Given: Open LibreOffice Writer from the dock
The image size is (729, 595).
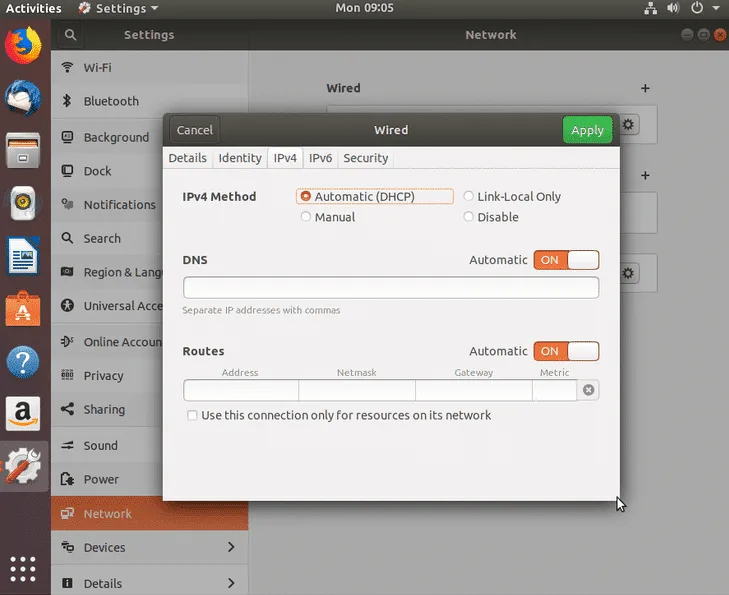Looking at the screenshot, I should 23,256.
